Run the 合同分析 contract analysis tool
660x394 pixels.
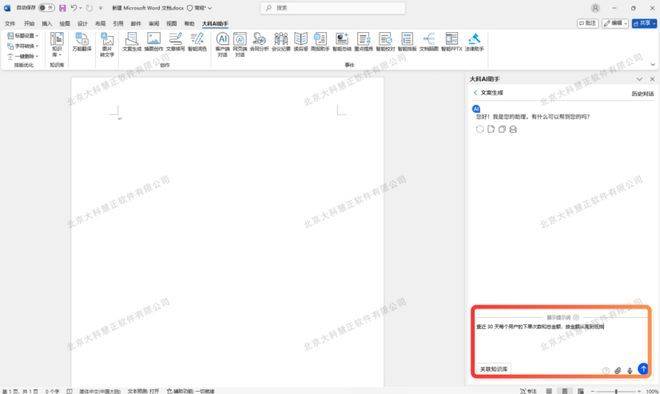pyautogui.click(x=259, y=42)
